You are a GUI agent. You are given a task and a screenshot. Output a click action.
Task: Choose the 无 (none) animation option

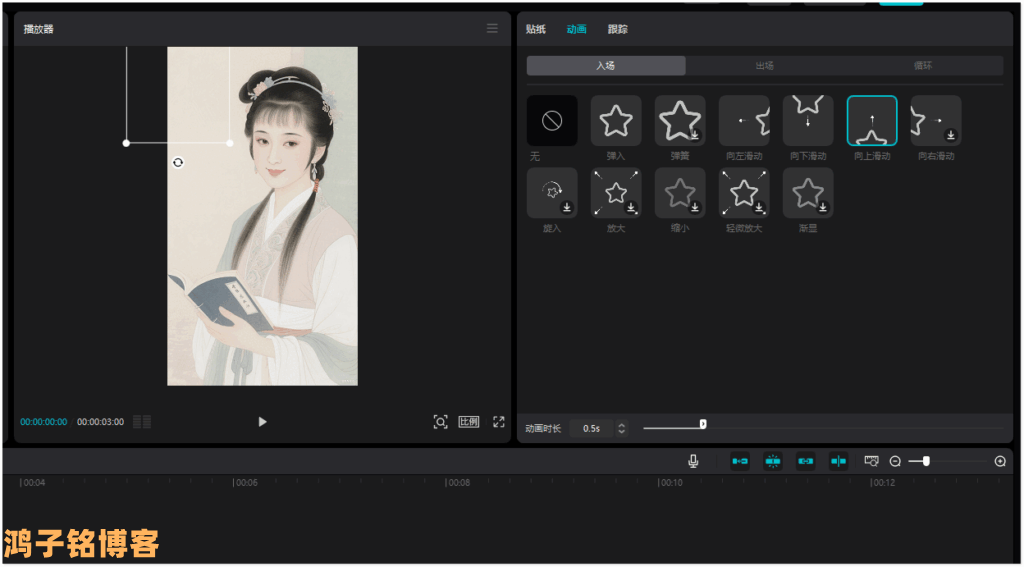pos(552,121)
